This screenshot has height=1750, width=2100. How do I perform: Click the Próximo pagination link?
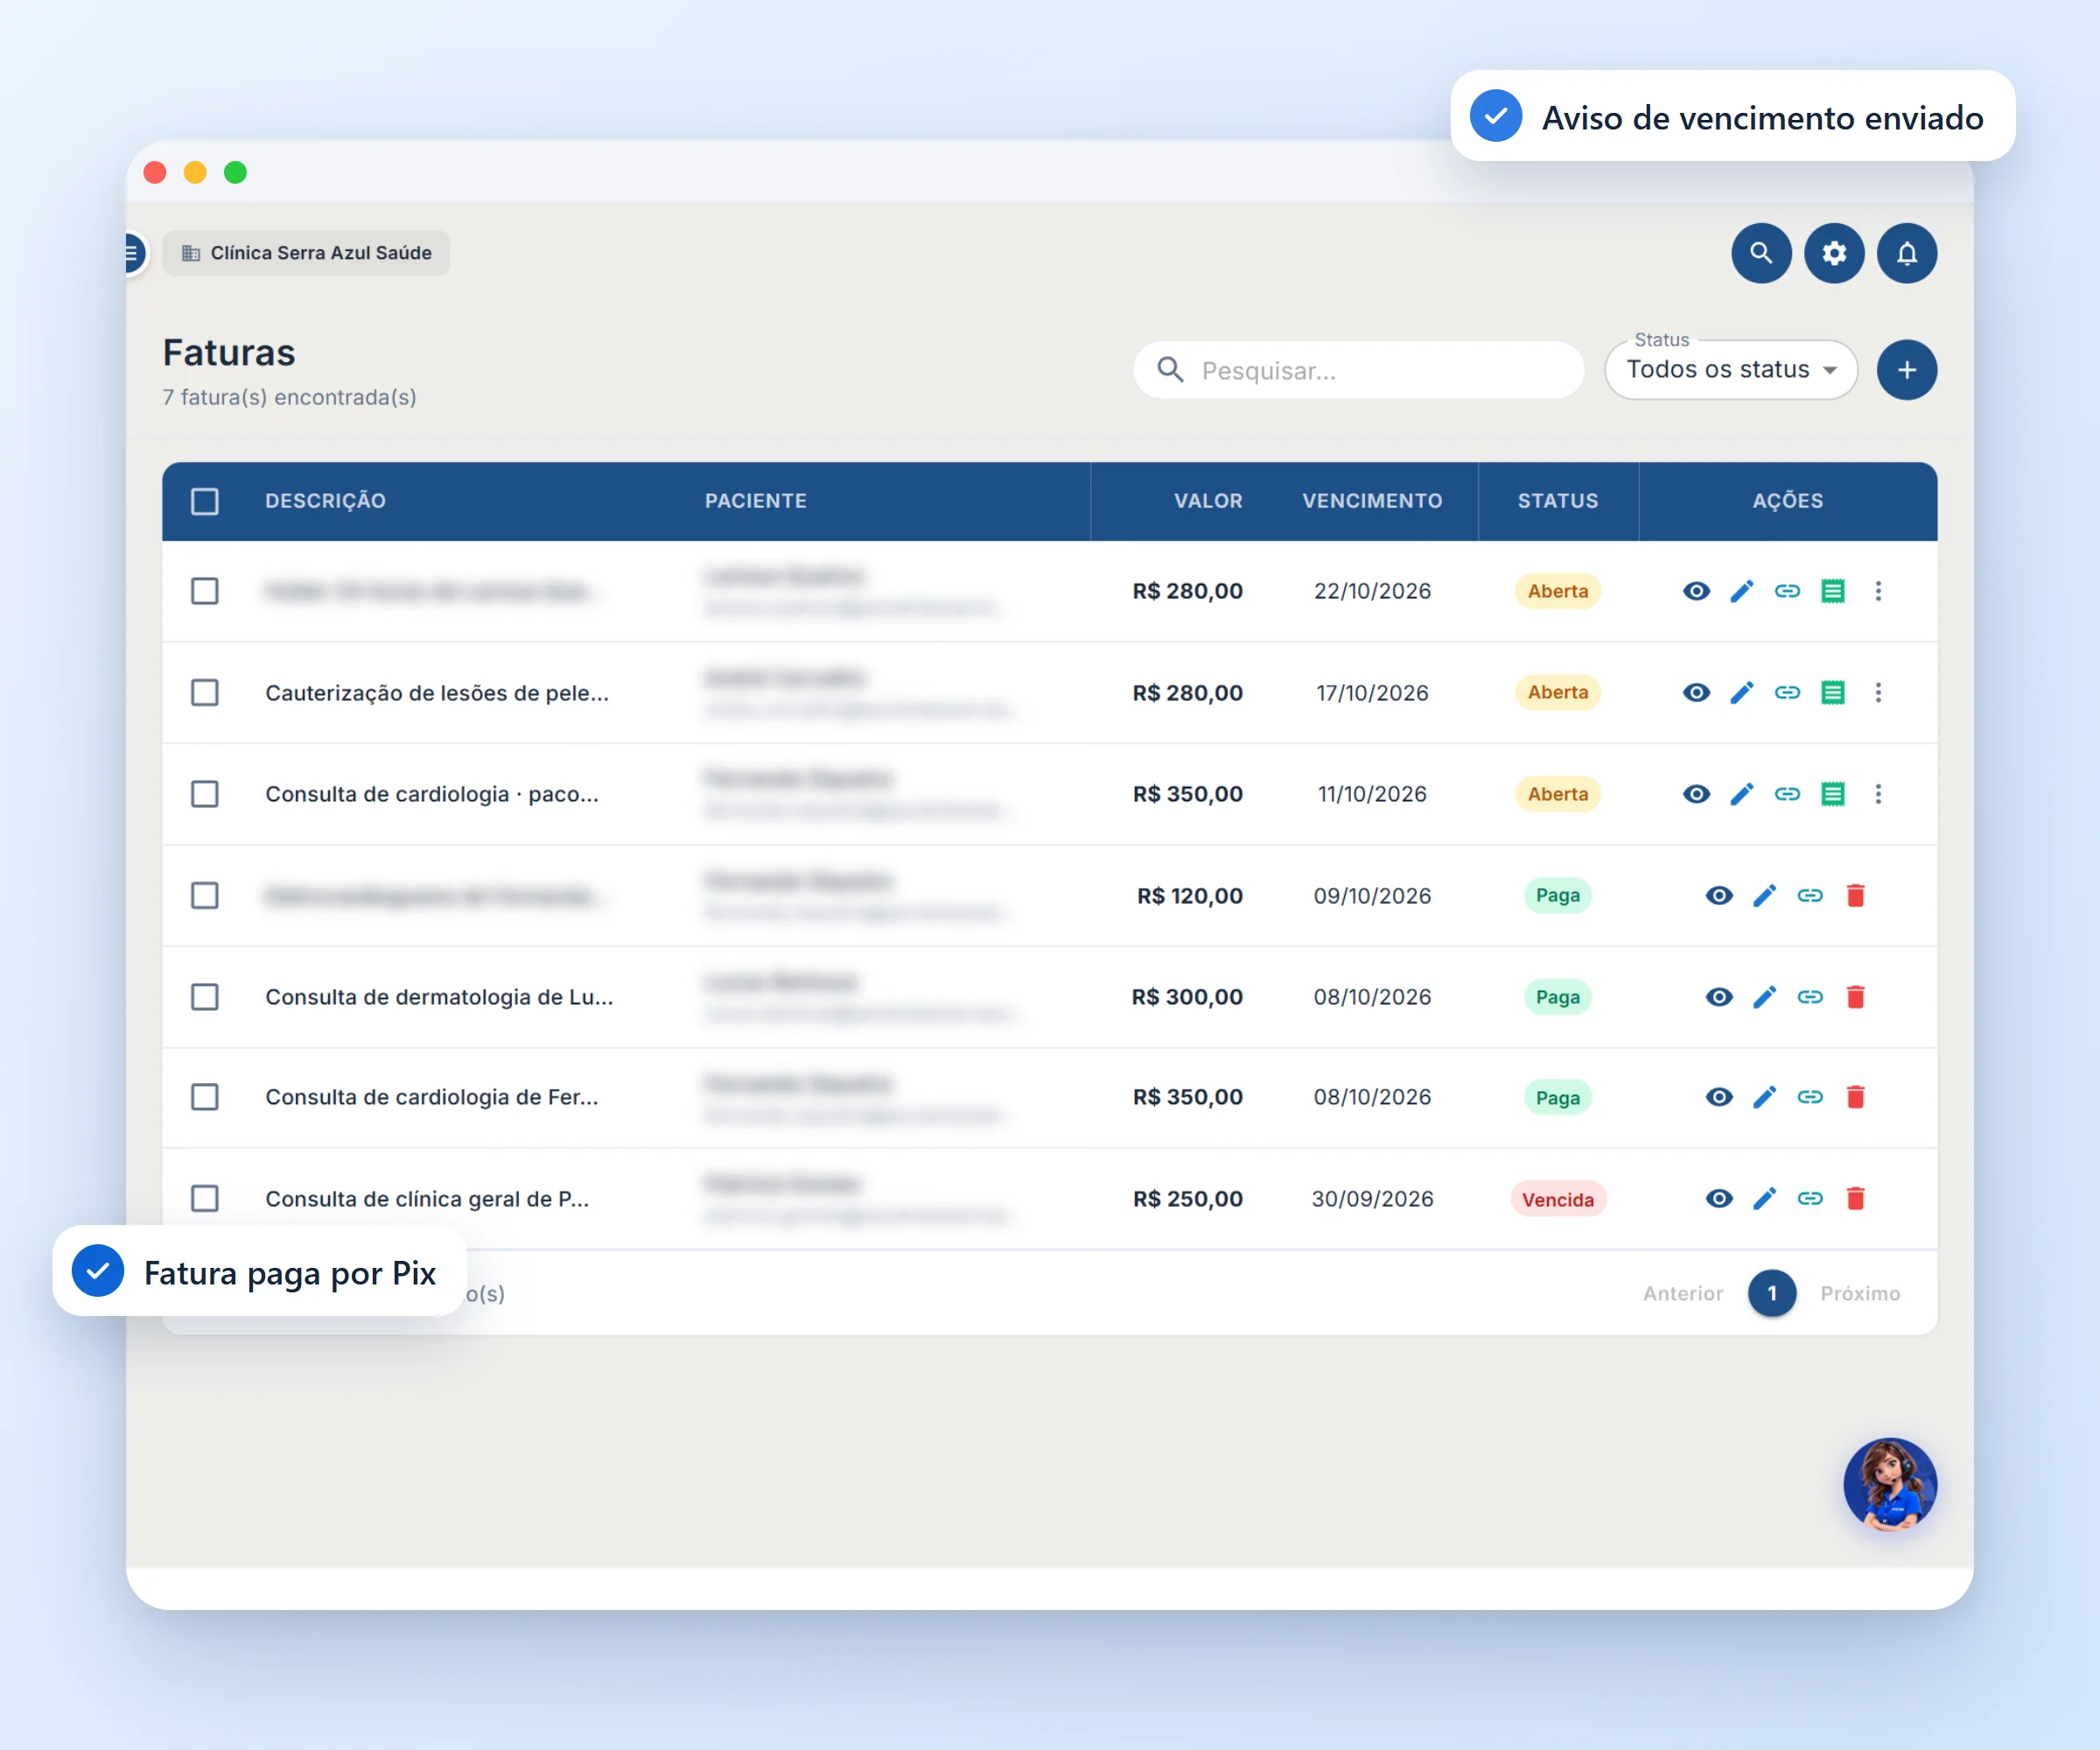point(1860,1293)
